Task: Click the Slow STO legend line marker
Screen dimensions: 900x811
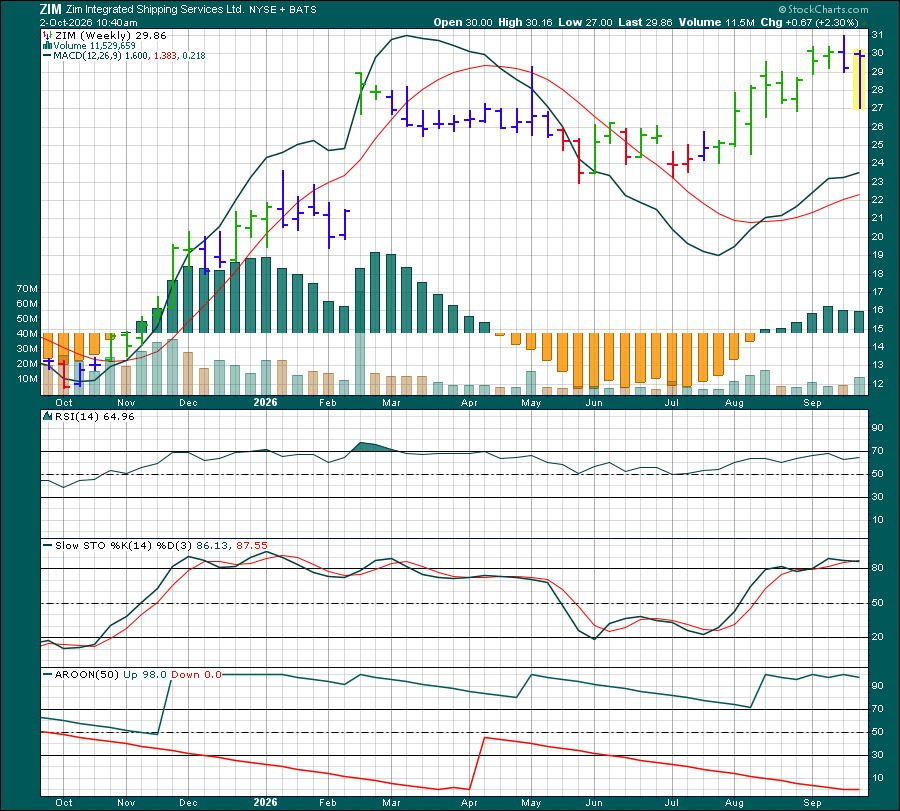Action: (x=48, y=545)
